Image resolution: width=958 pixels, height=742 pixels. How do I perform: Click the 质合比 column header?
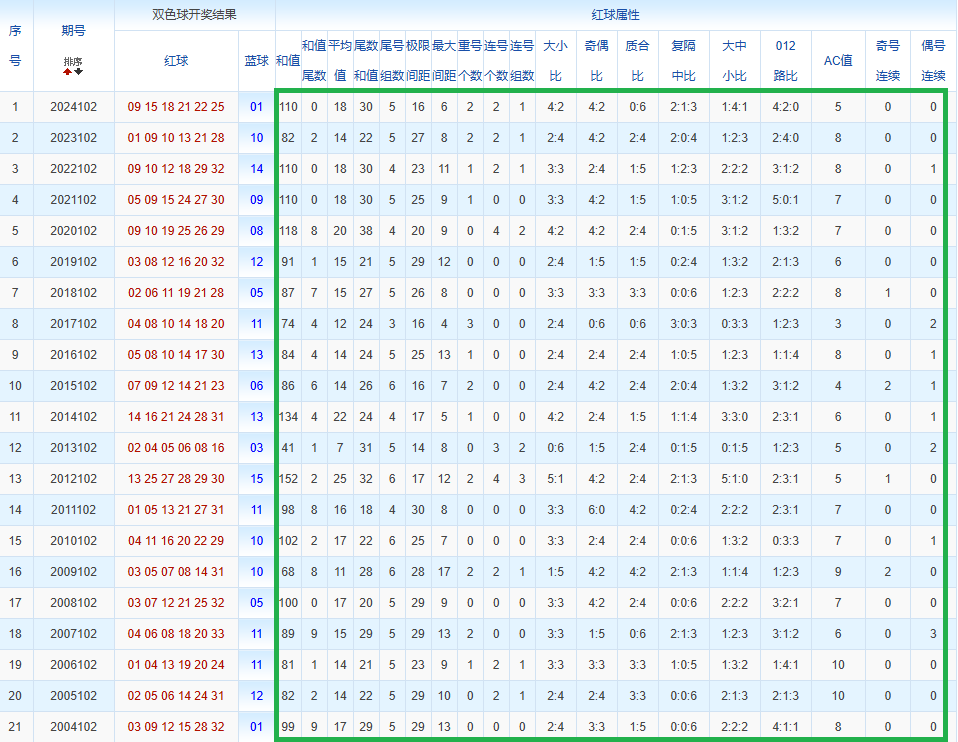pyautogui.click(x=637, y=61)
